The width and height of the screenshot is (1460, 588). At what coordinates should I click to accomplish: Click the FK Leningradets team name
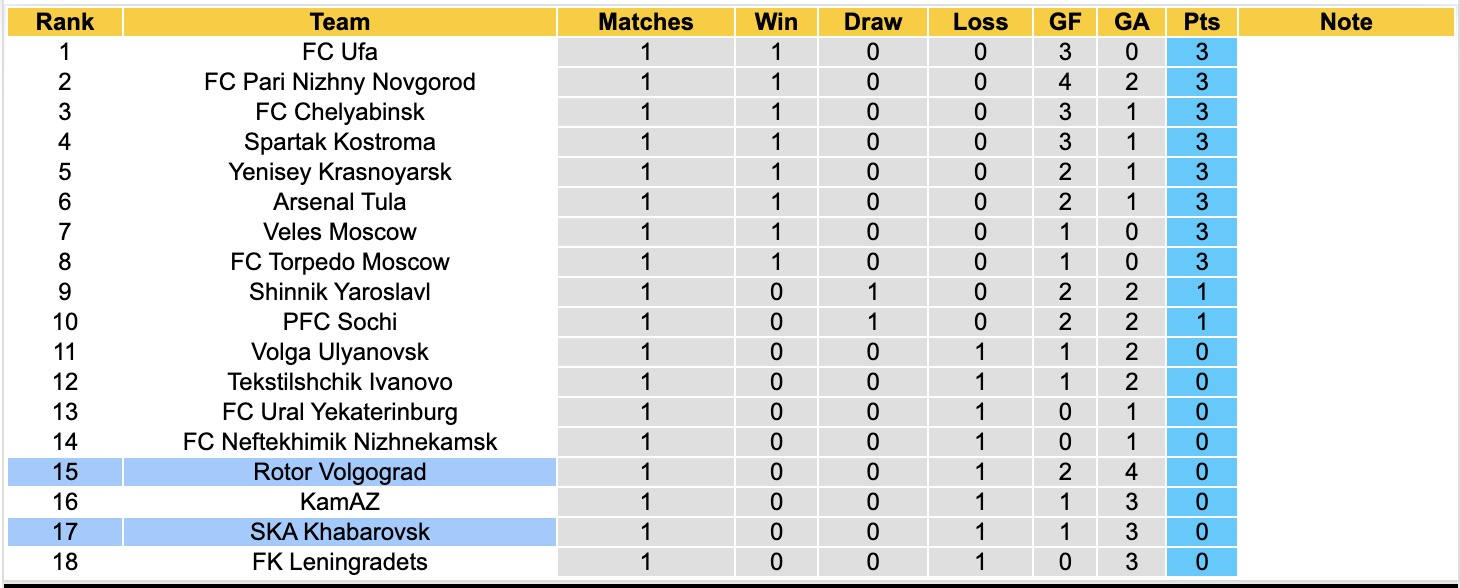coord(340,562)
